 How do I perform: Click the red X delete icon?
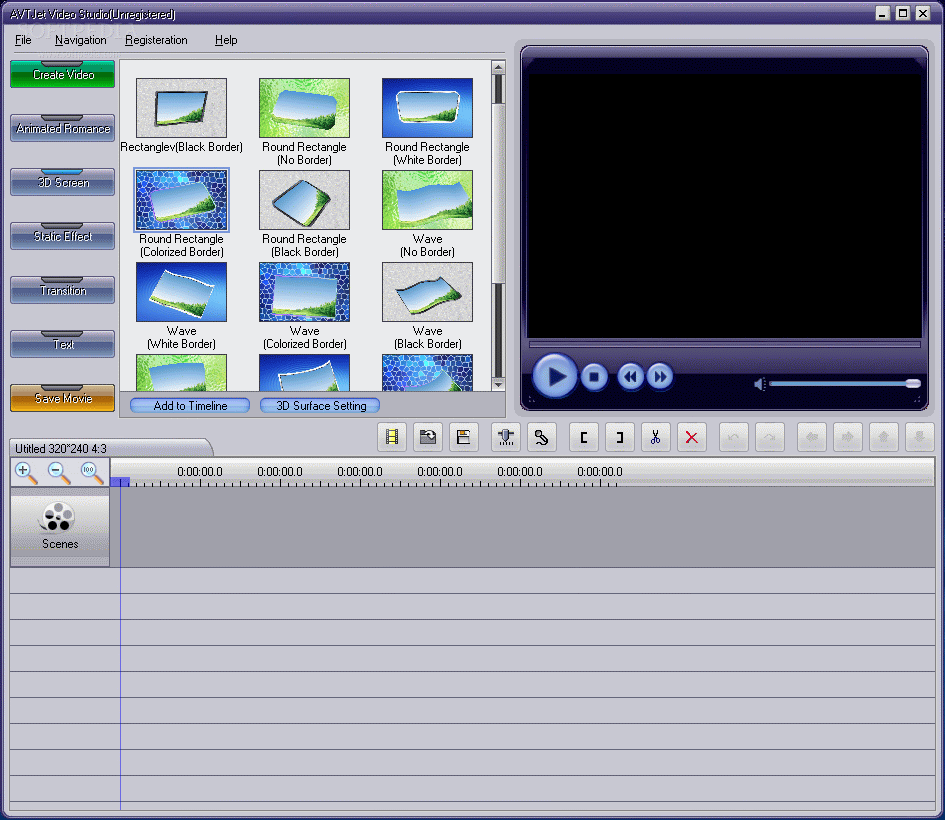tap(692, 437)
